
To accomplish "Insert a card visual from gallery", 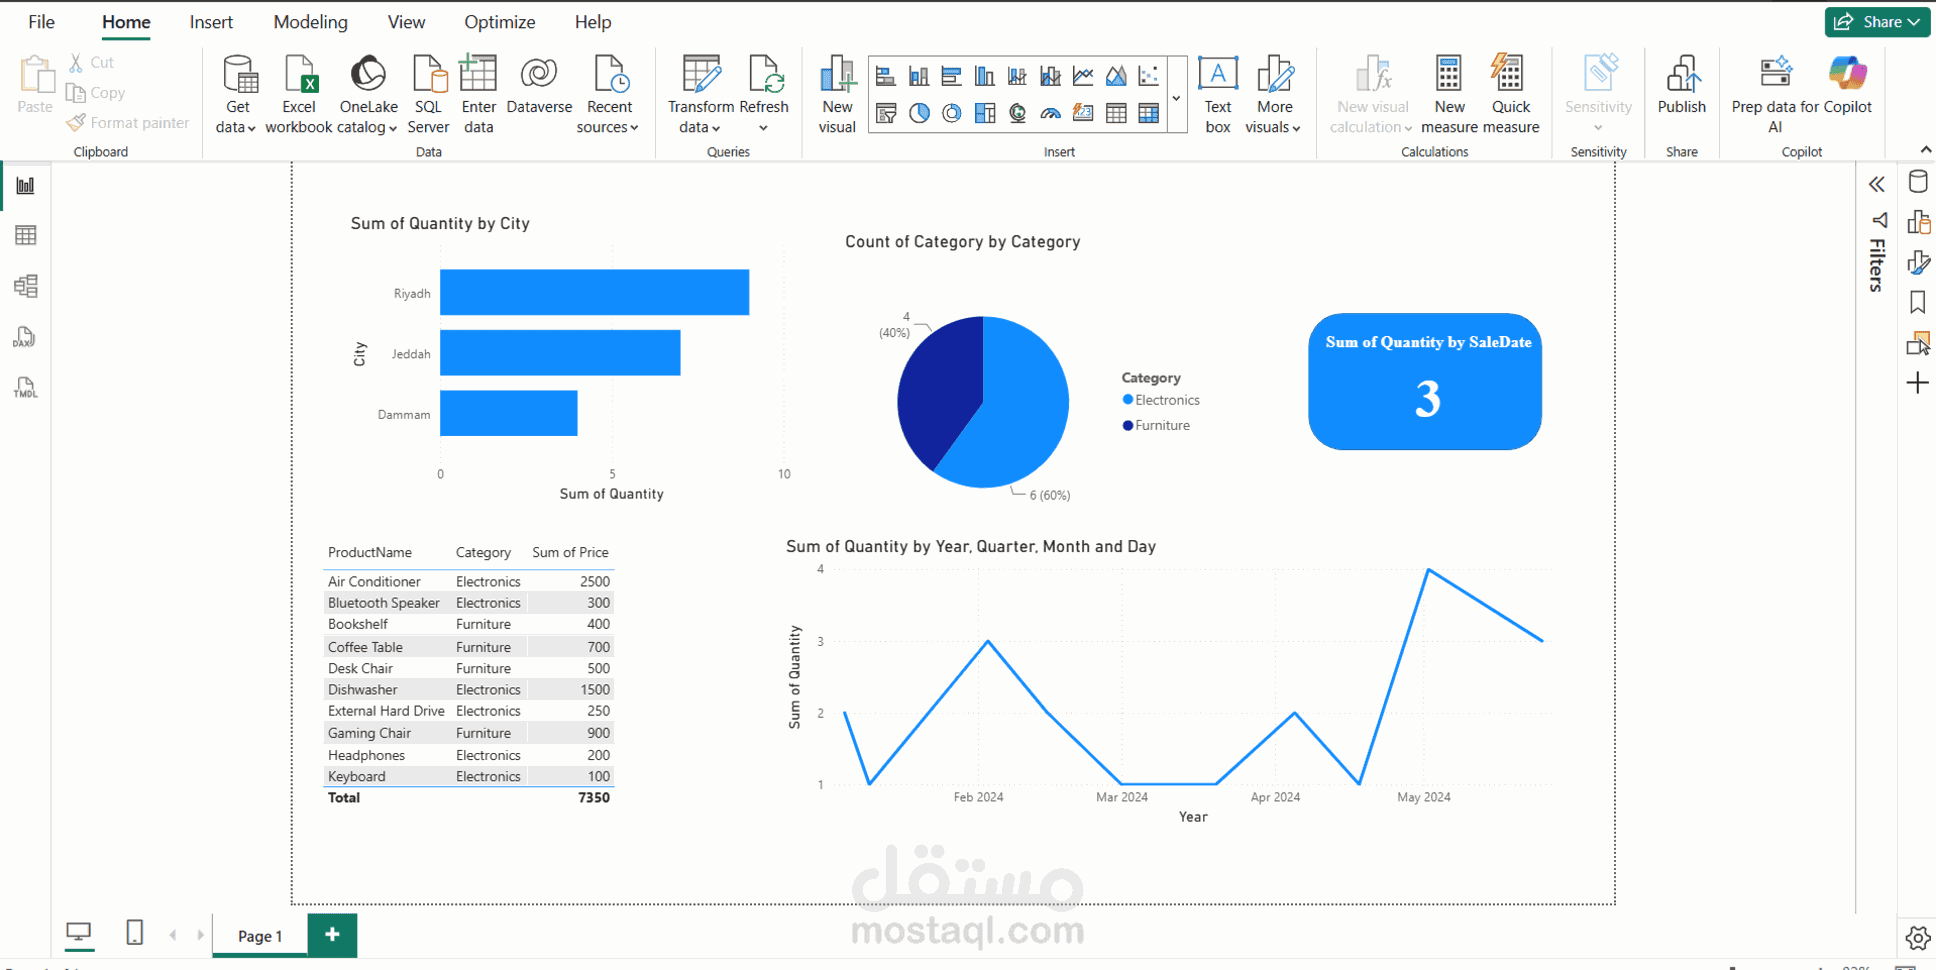I will tap(1083, 113).
